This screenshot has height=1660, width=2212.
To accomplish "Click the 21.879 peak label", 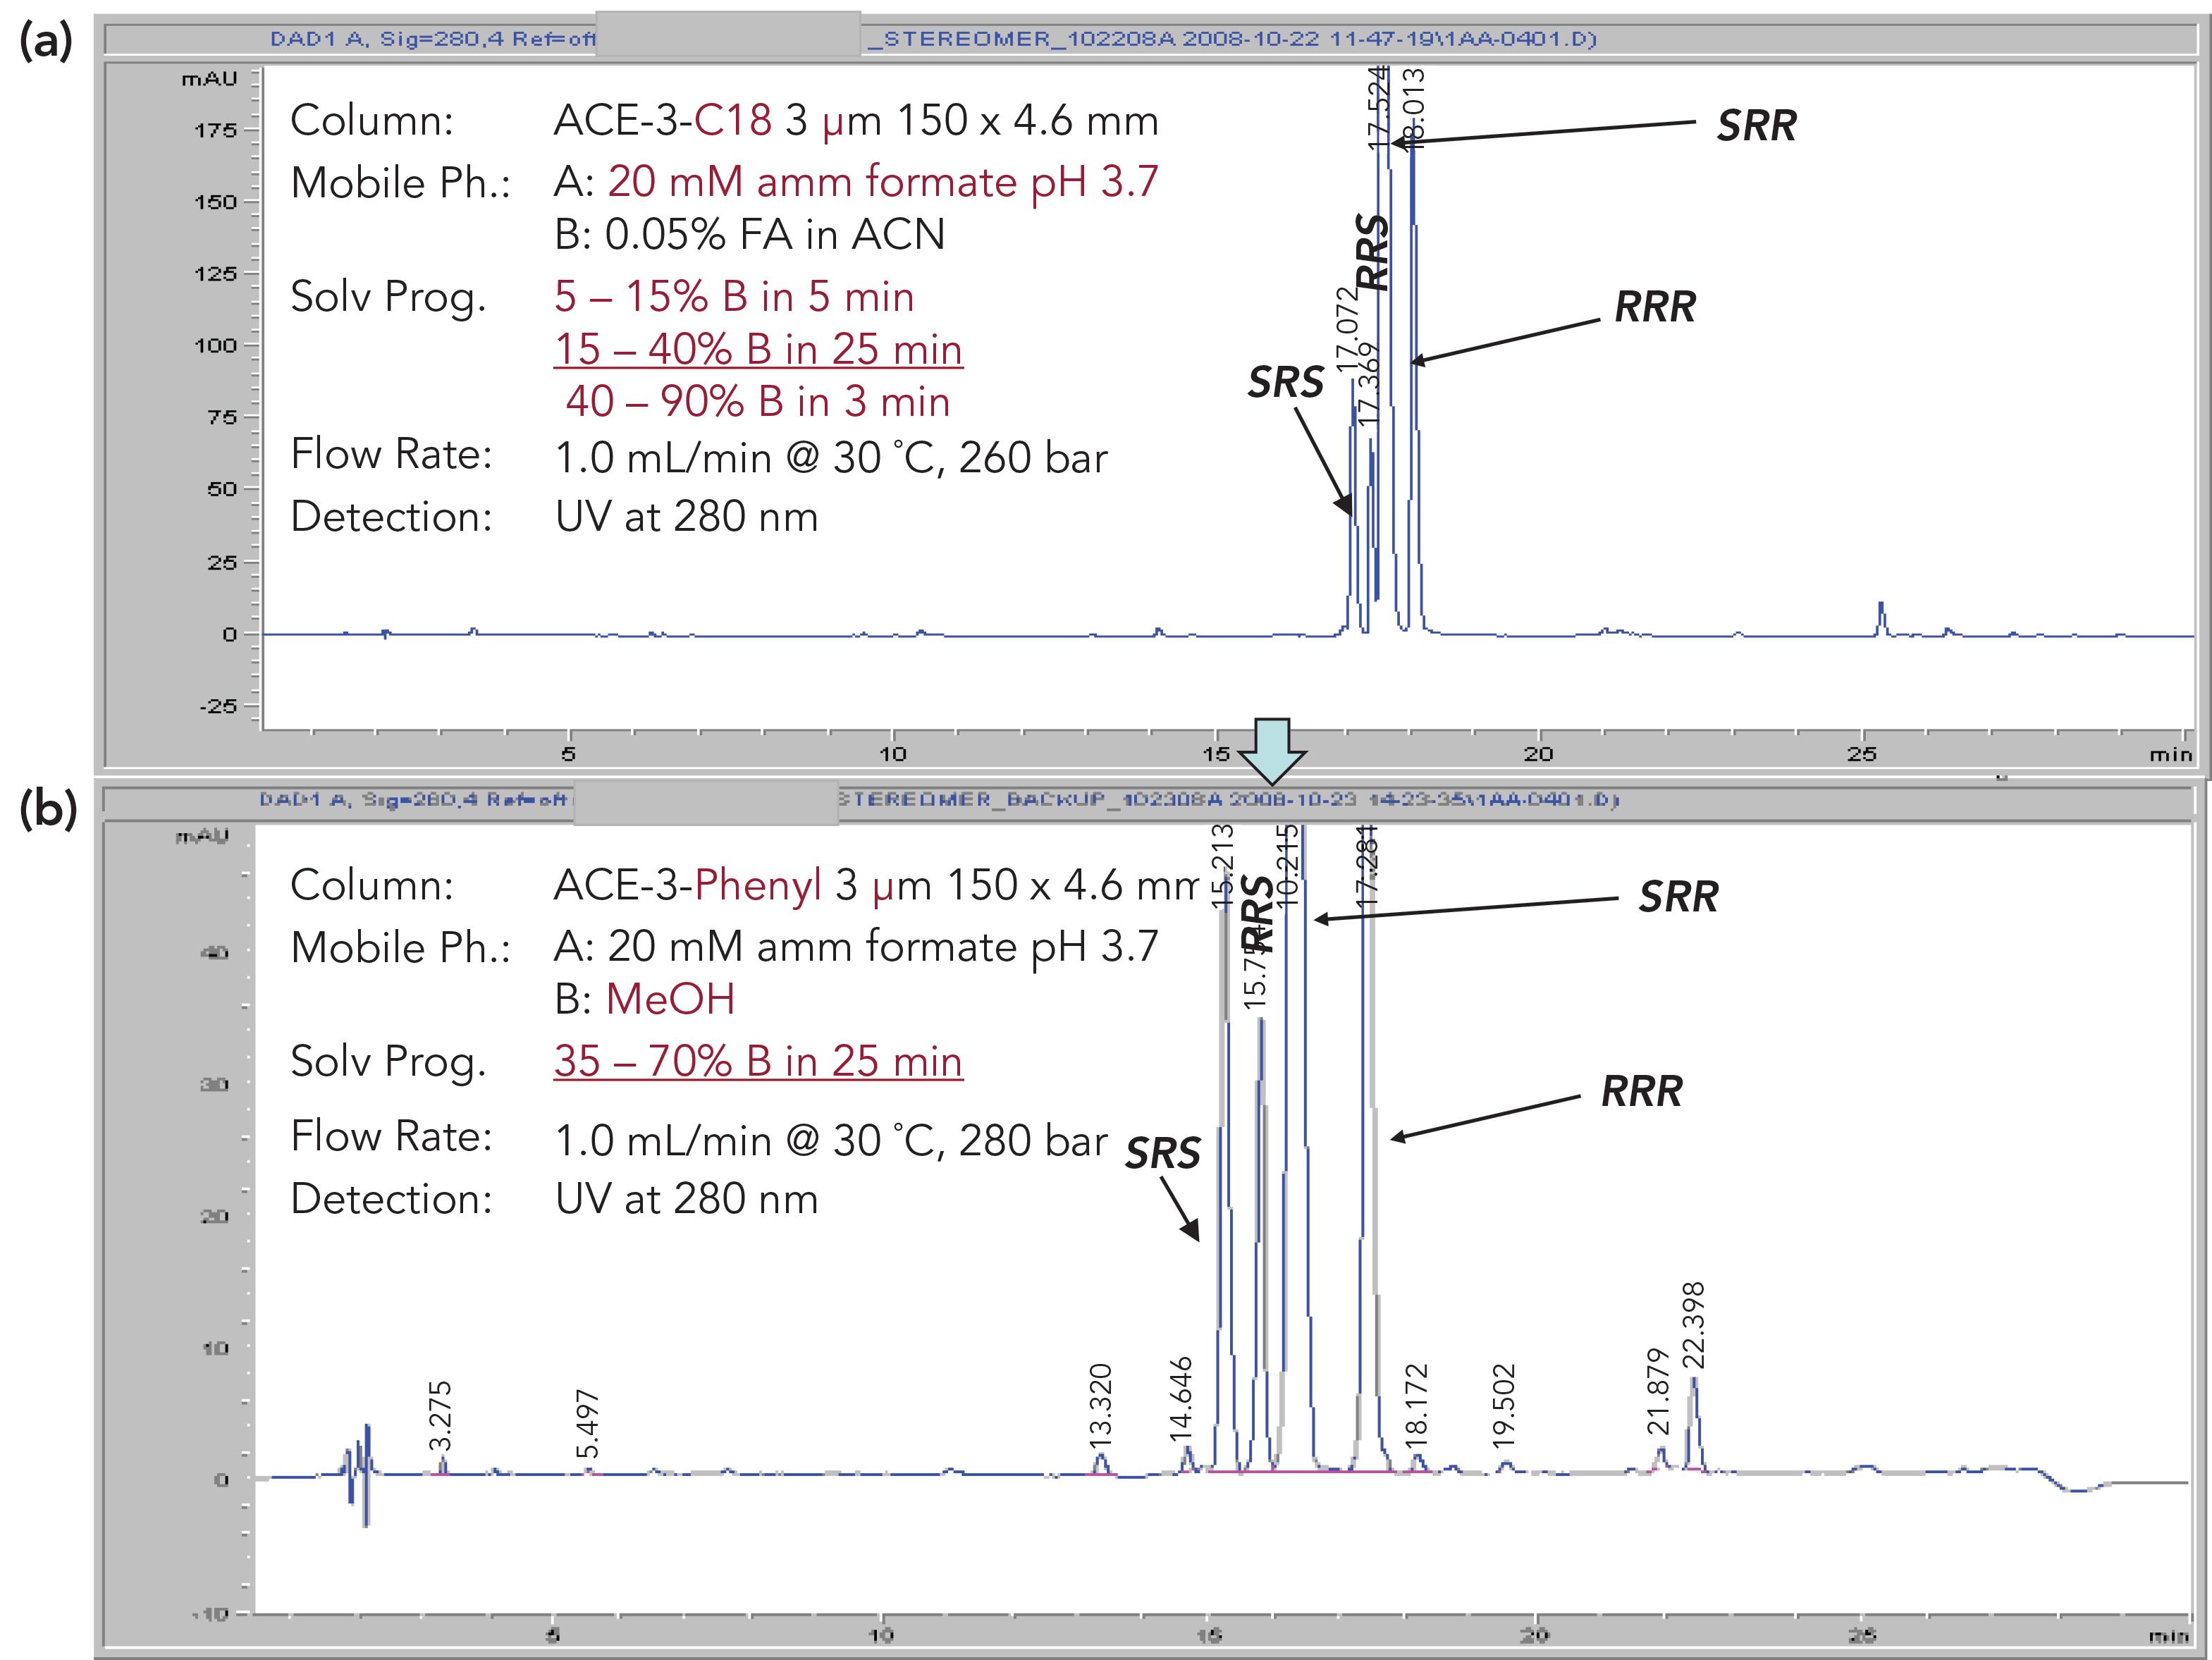I will [x=1657, y=1391].
